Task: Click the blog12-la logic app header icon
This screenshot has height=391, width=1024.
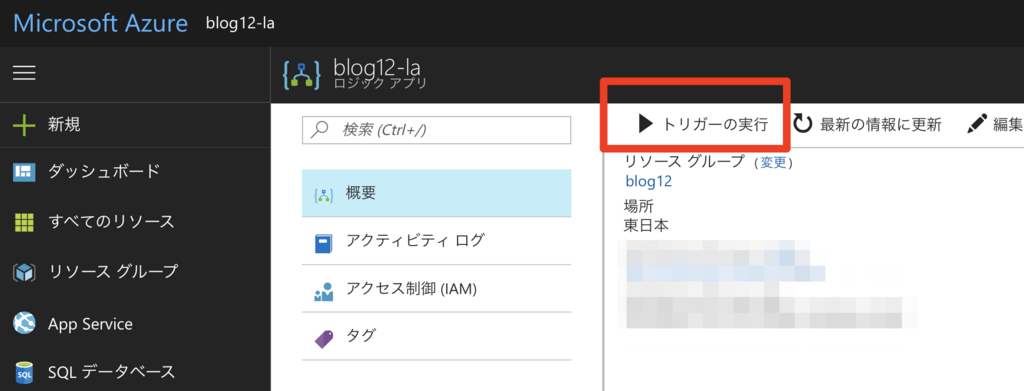Action: [x=302, y=74]
